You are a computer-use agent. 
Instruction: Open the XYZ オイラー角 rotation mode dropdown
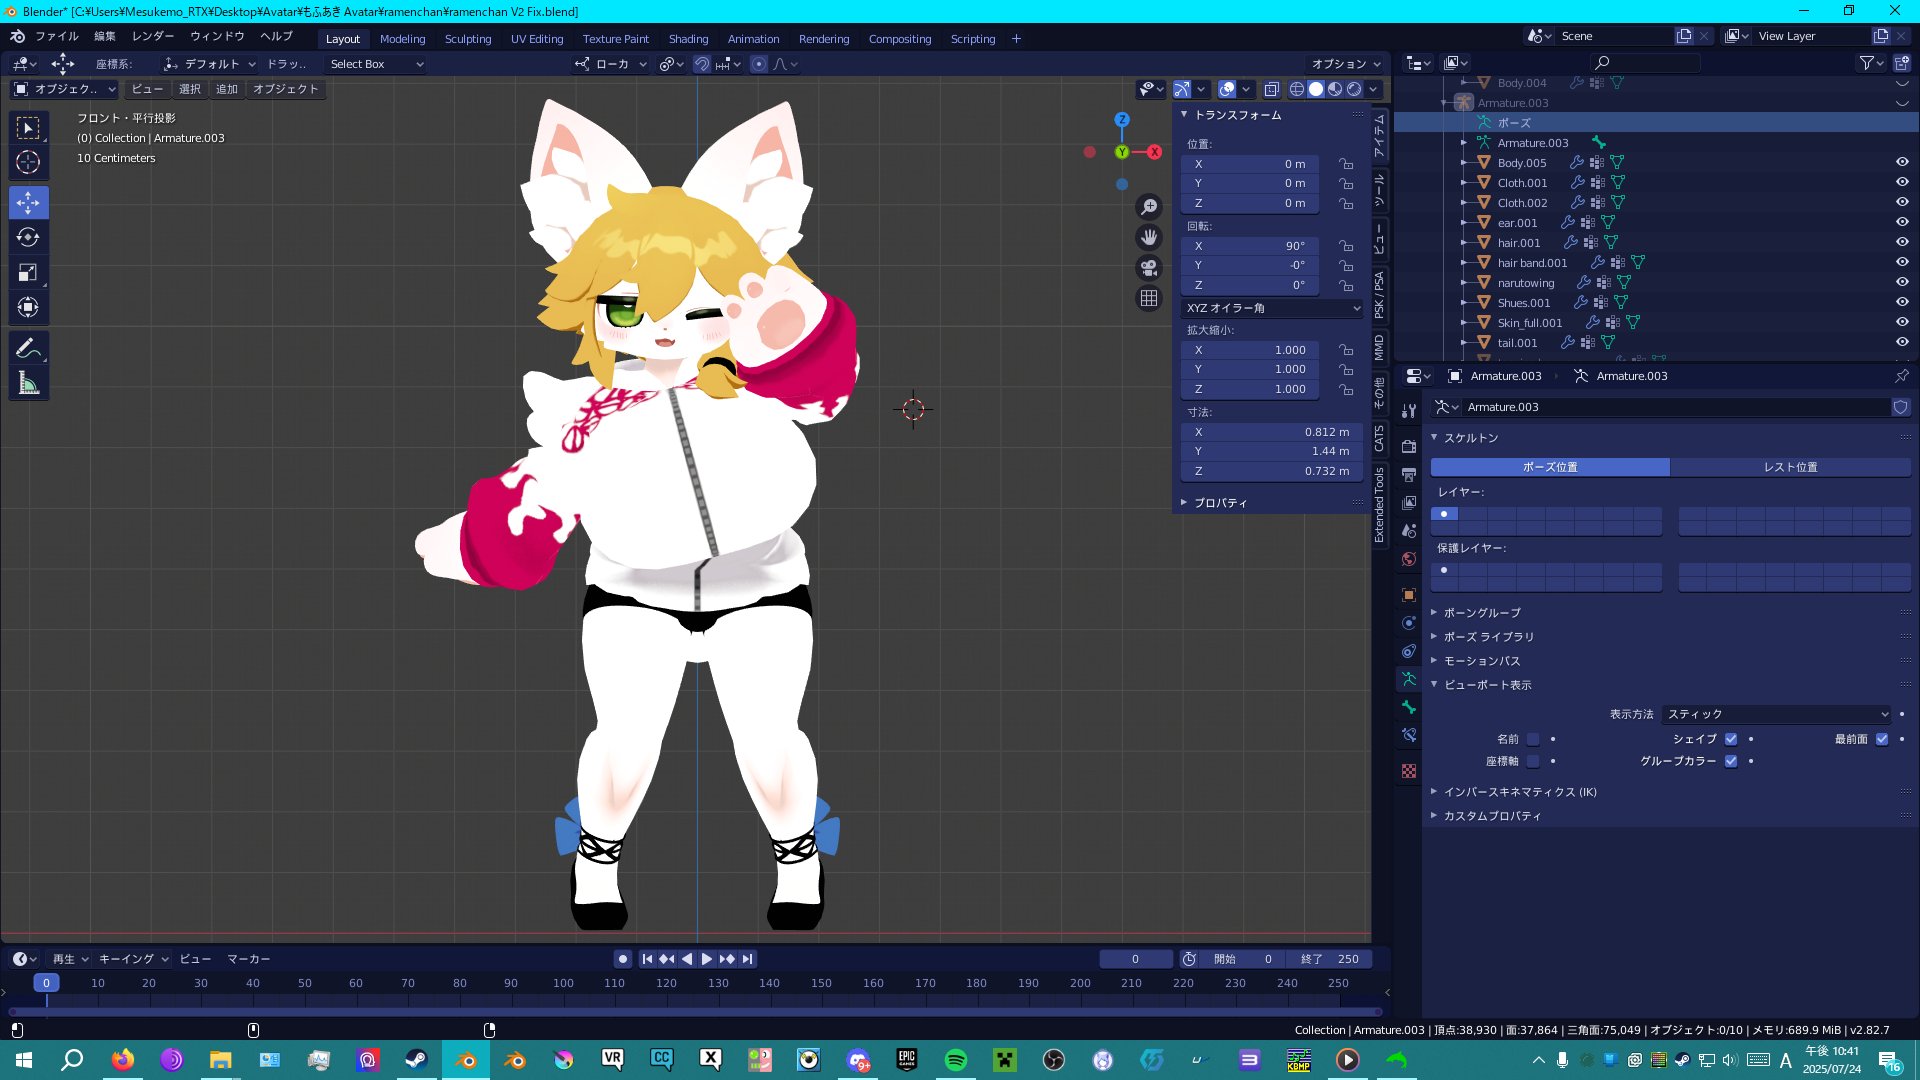point(1272,308)
